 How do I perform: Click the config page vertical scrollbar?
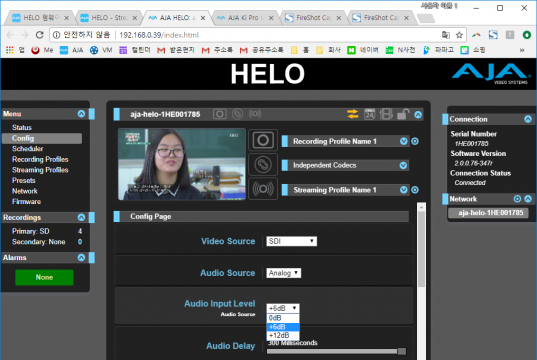[x=422, y=248]
